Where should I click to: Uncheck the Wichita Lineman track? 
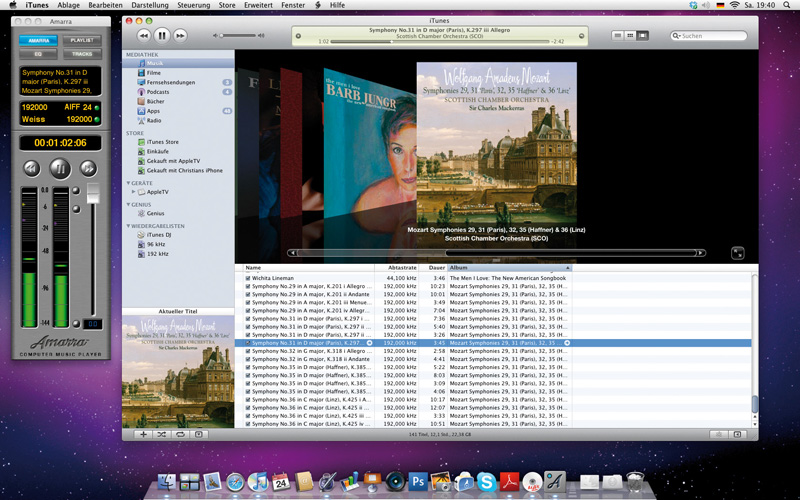click(x=248, y=278)
